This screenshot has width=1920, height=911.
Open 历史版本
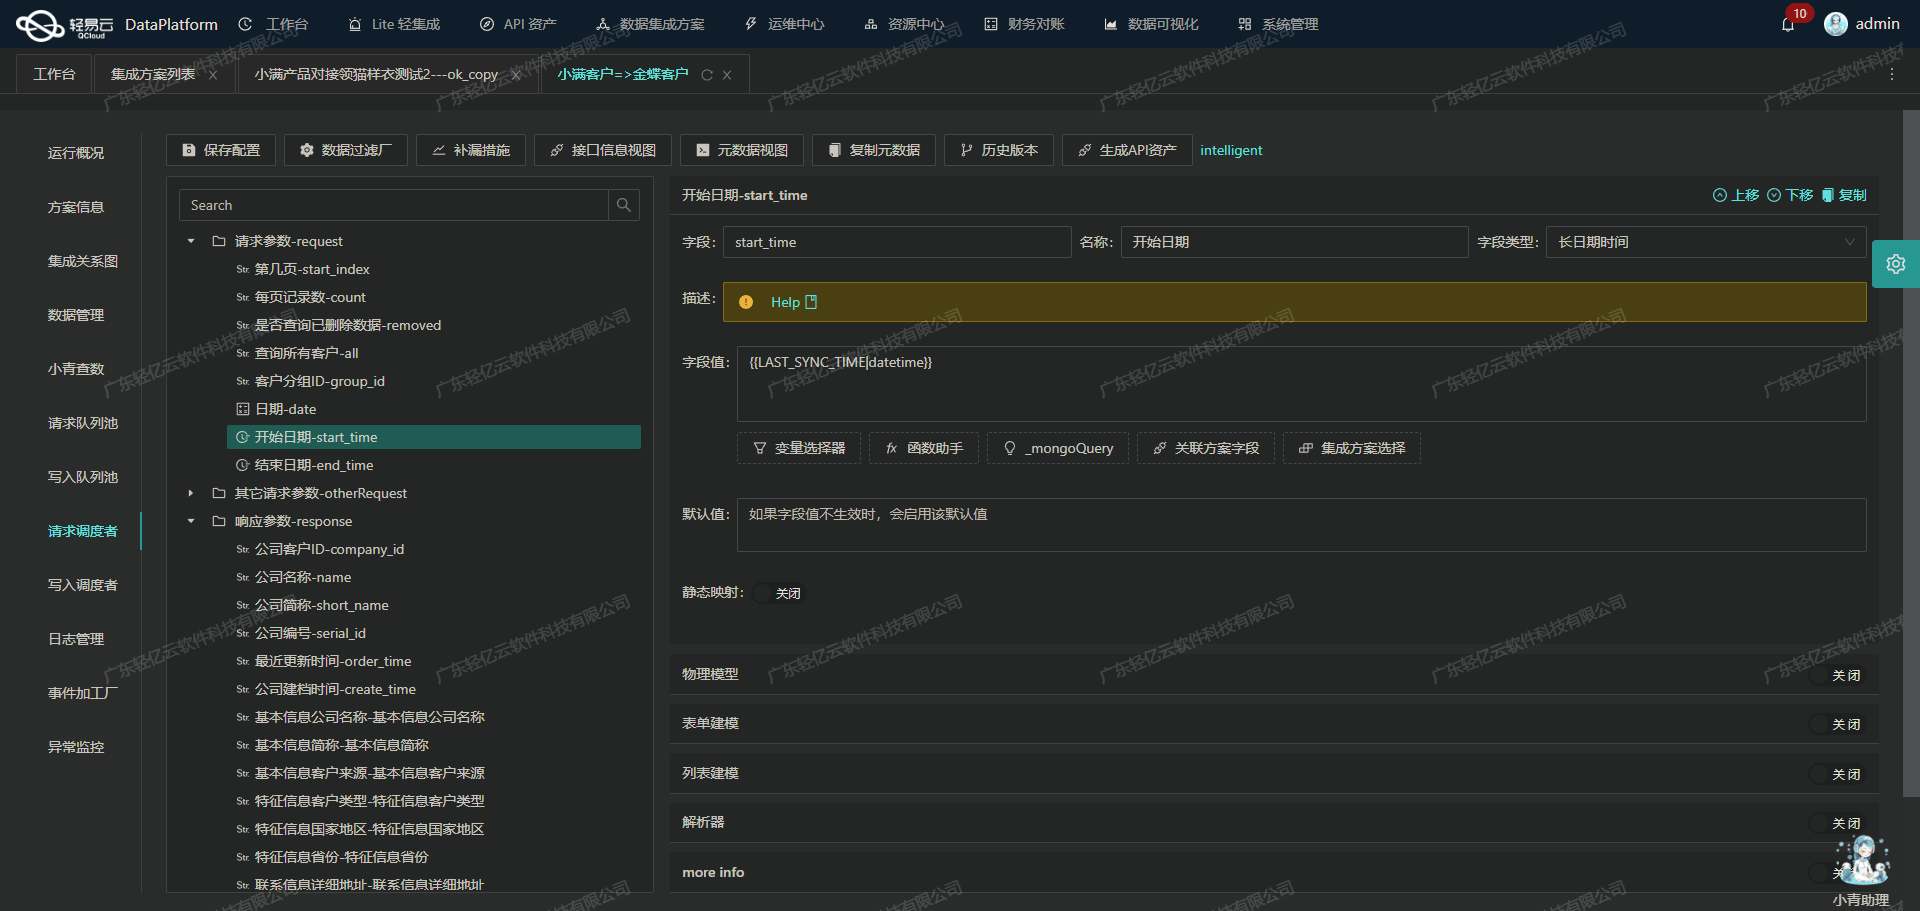point(999,150)
